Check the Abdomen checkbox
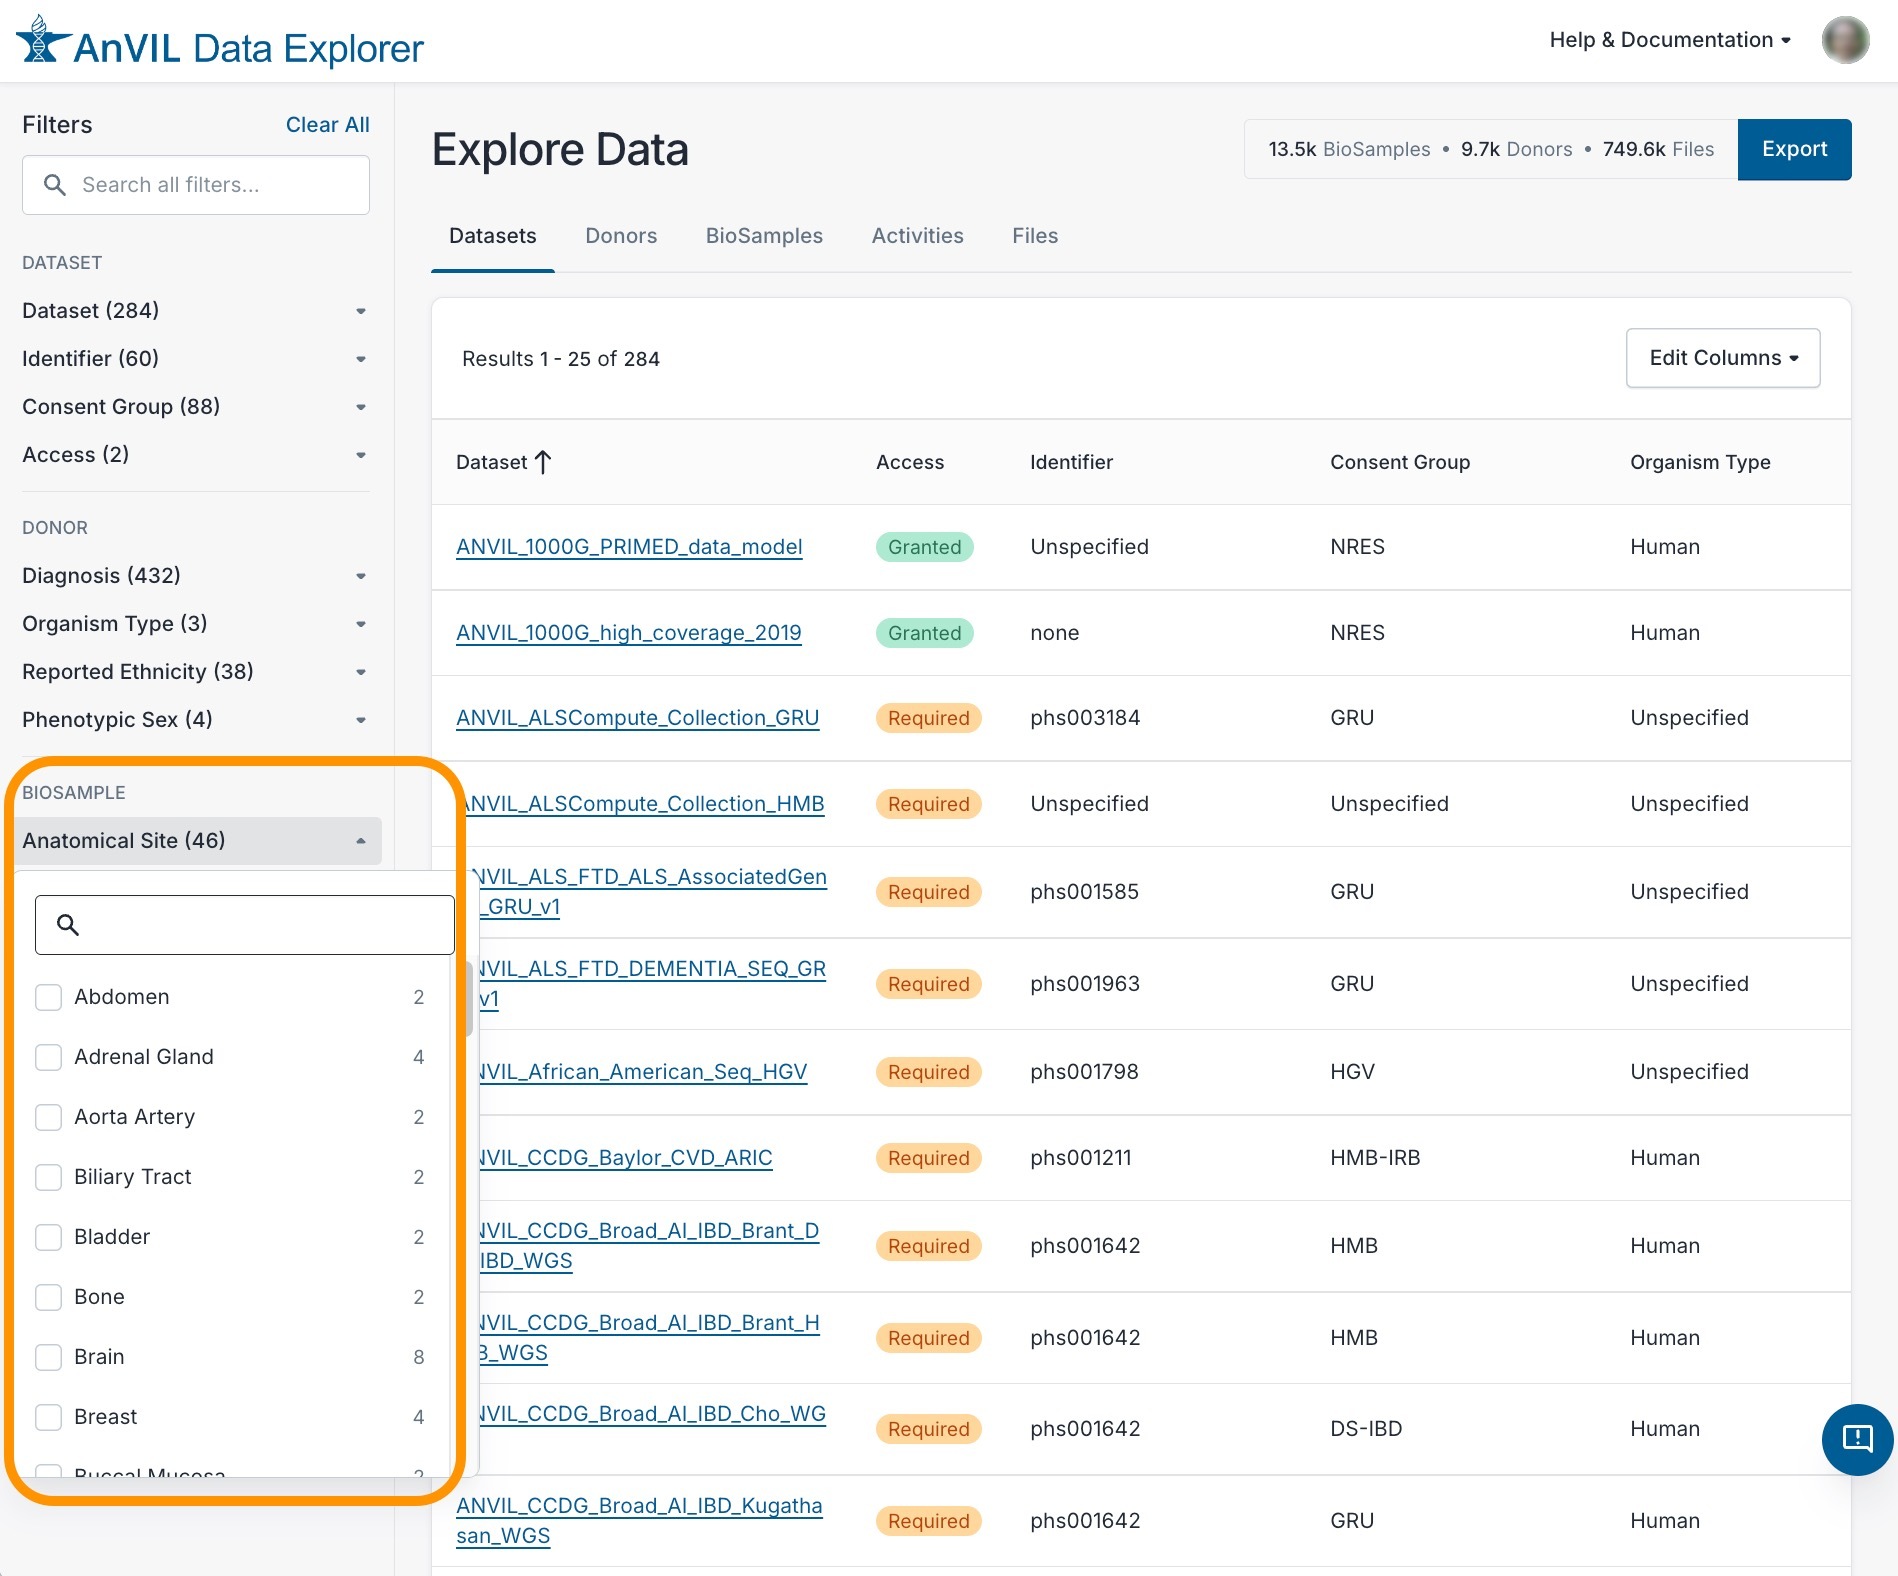 coord(49,997)
